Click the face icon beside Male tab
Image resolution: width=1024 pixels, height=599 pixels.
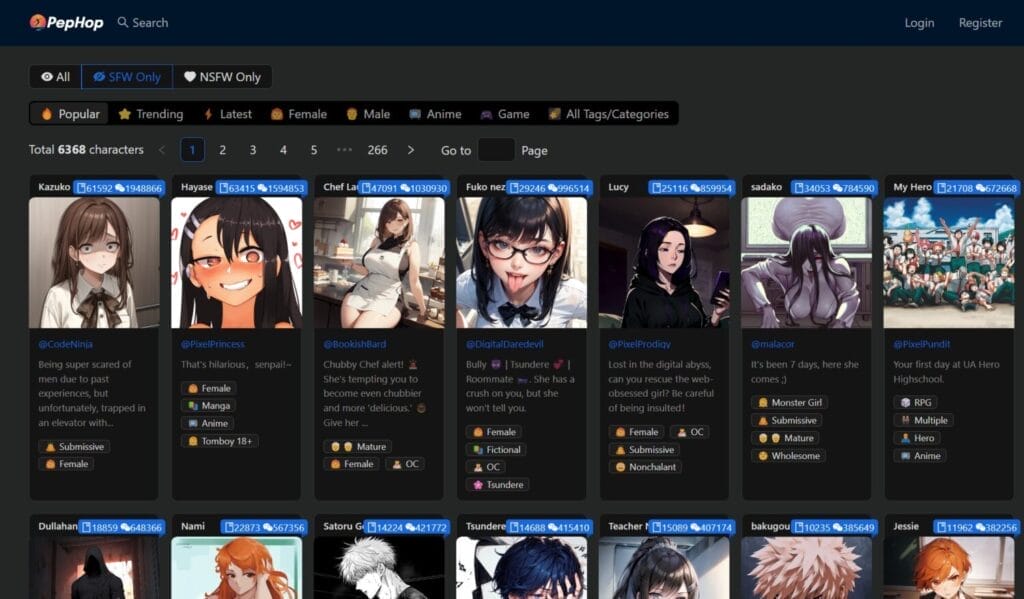[x=352, y=114]
